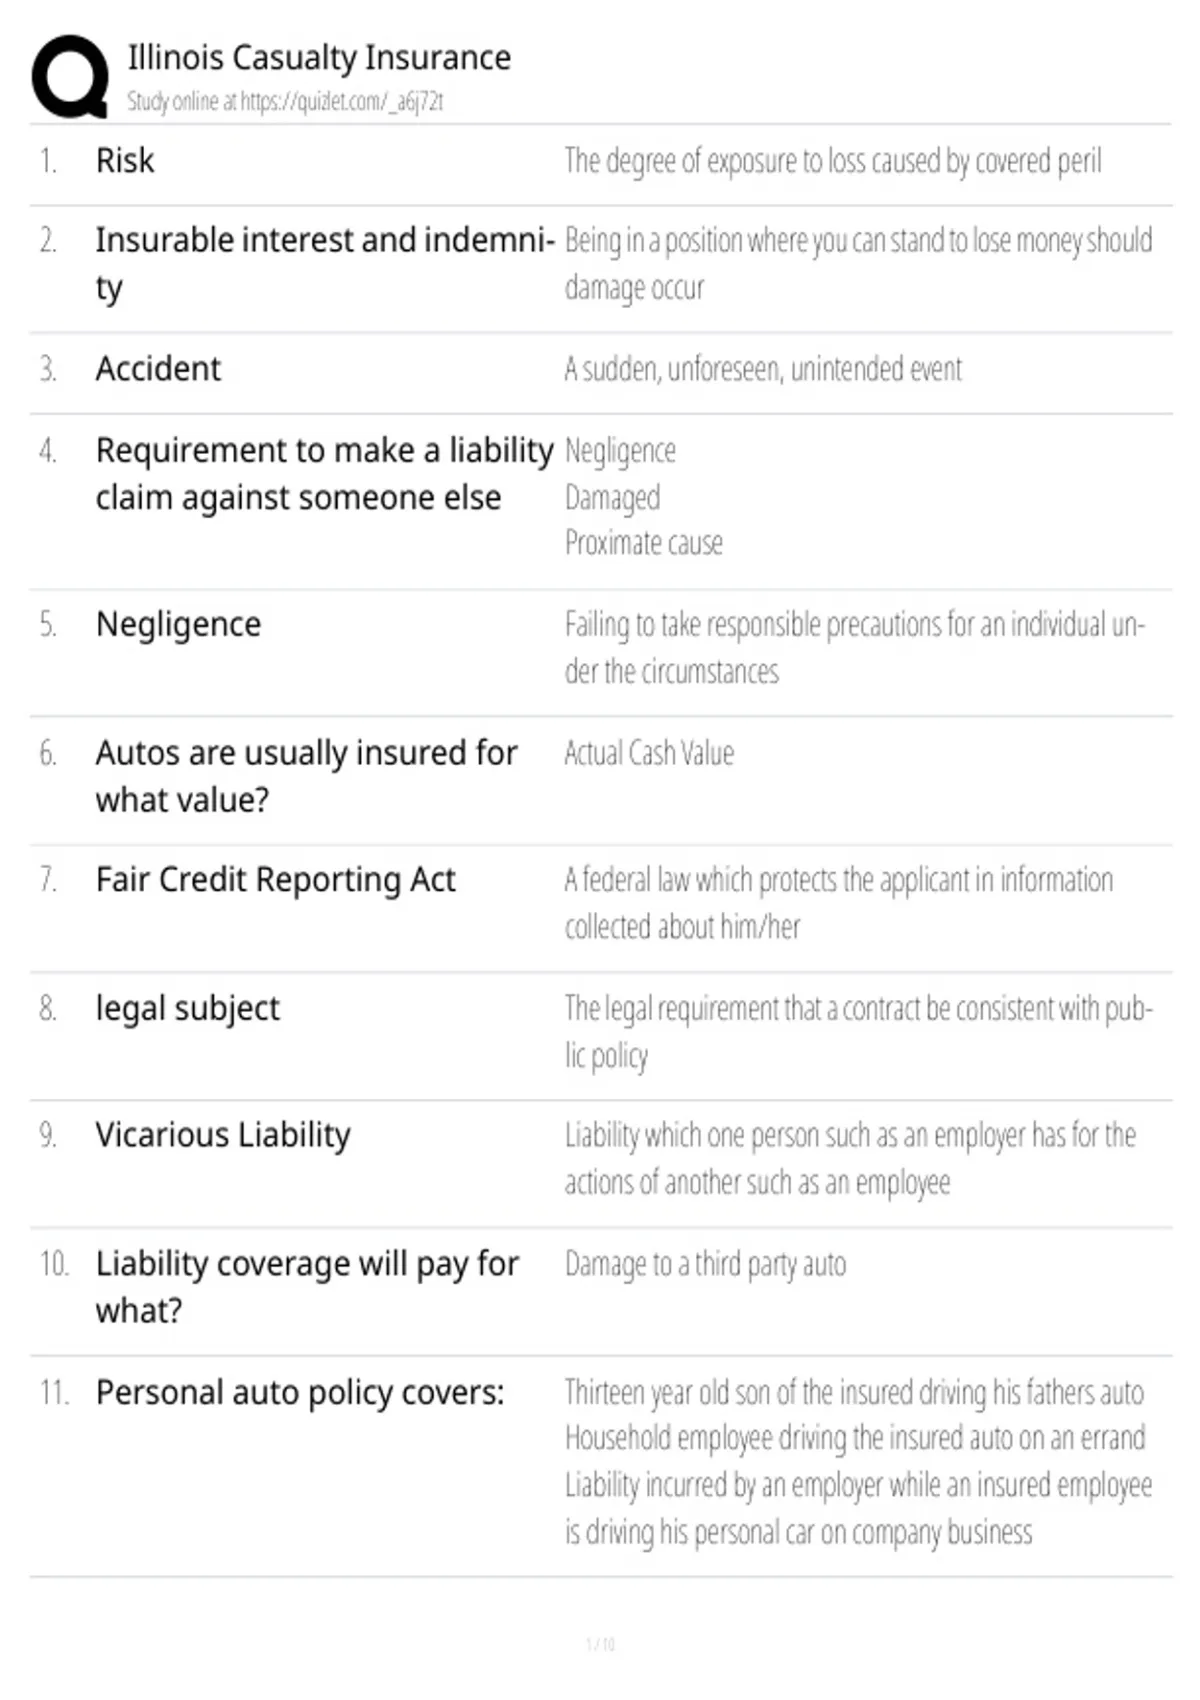
Task: Click the Accident term
Action: tap(158, 369)
